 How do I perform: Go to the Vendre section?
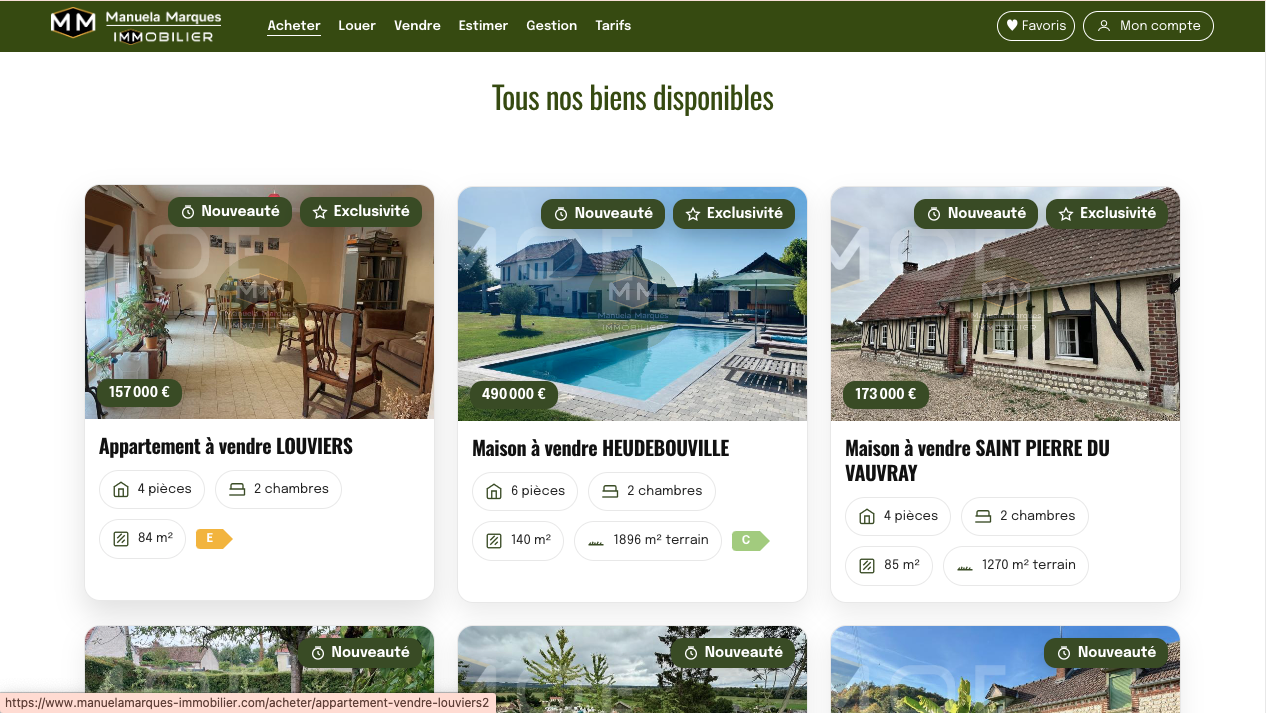pos(417,26)
